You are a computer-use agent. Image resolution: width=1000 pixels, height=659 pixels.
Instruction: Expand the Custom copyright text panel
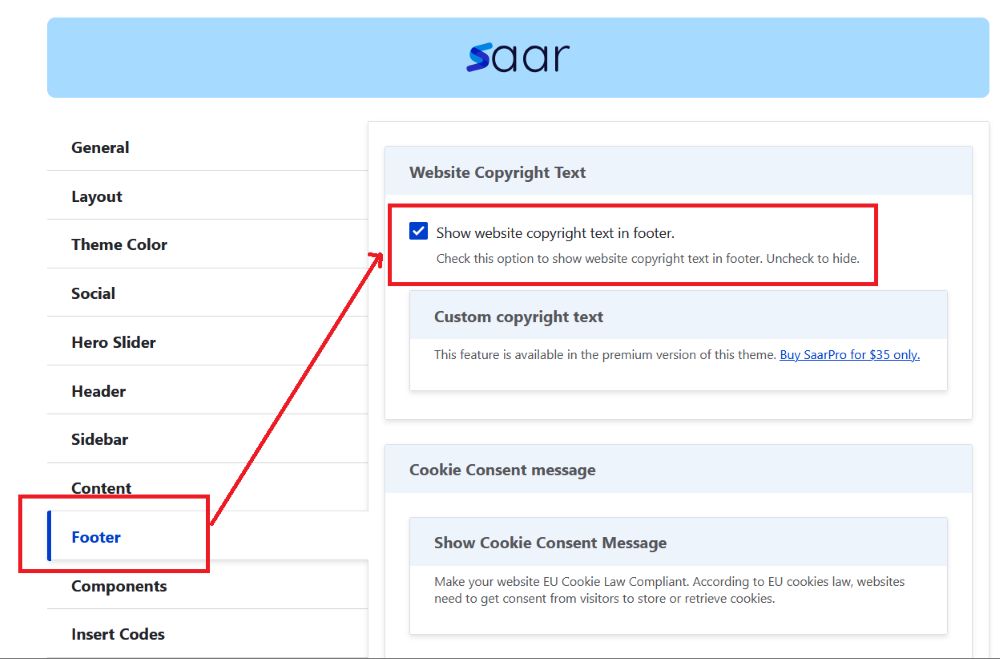point(518,316)
